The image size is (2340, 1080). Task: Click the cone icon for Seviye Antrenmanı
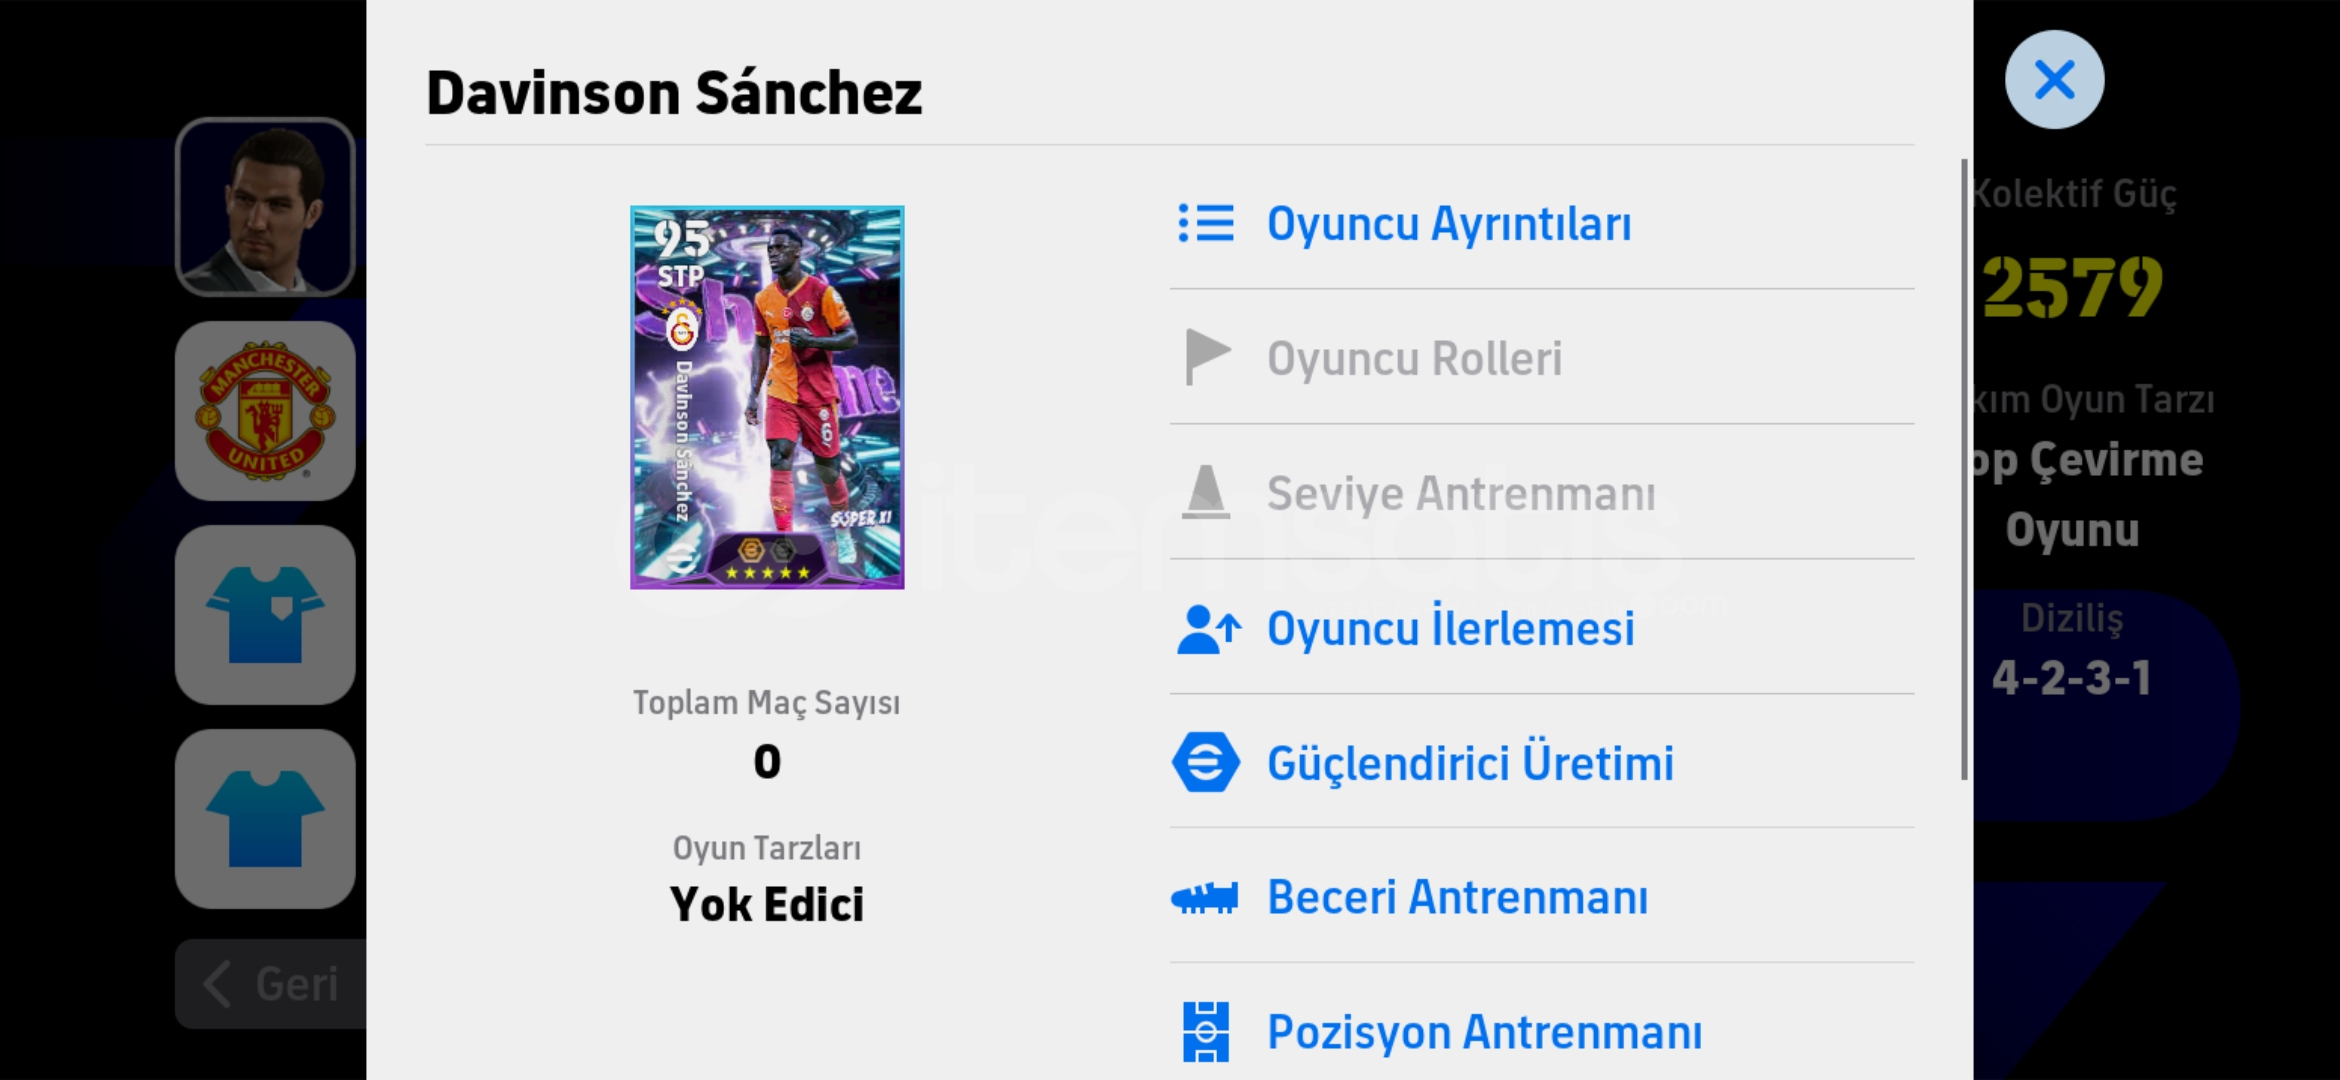(1206, 493)
